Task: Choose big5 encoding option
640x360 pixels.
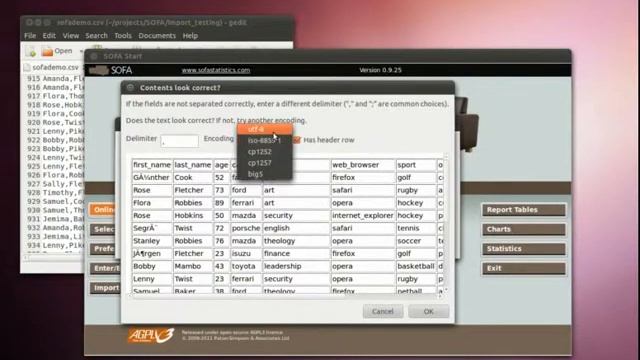Action: click(264, 173)
